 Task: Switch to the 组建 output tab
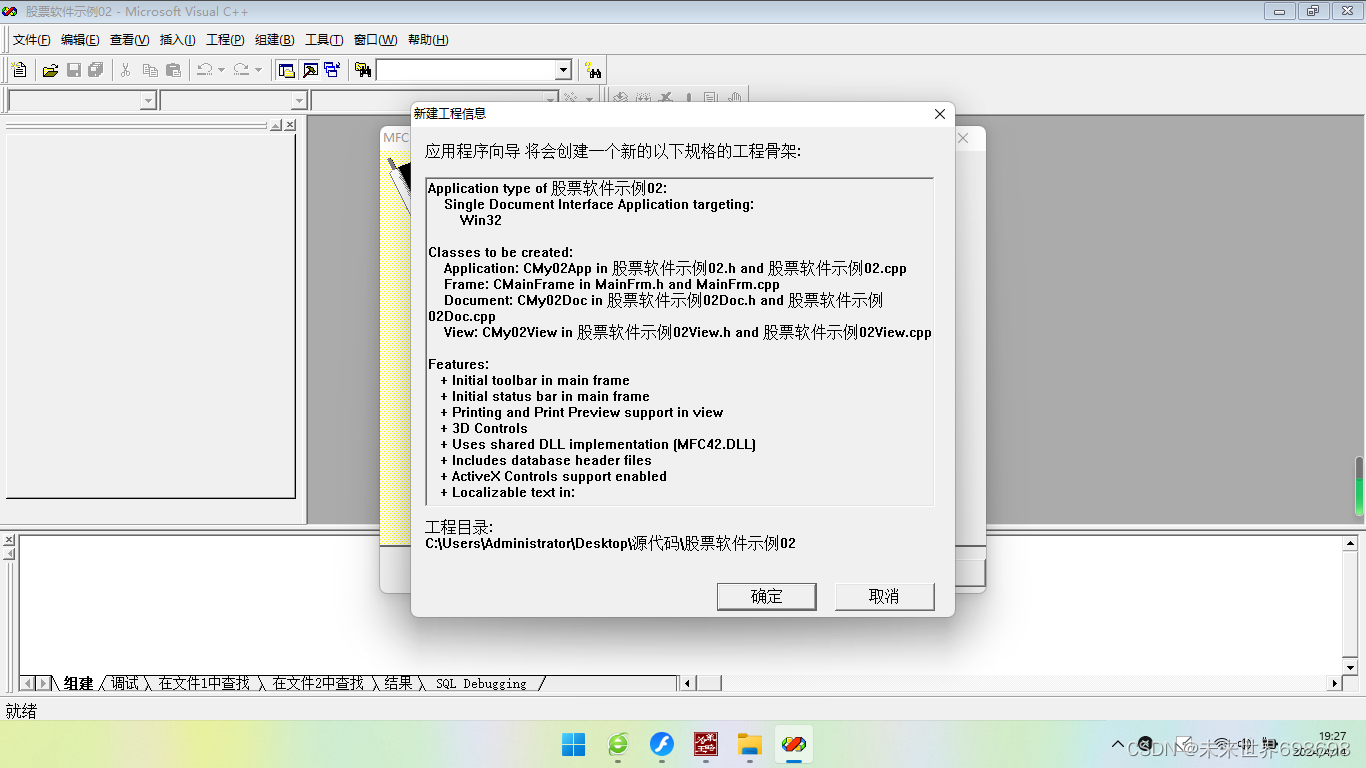[78, 683]
